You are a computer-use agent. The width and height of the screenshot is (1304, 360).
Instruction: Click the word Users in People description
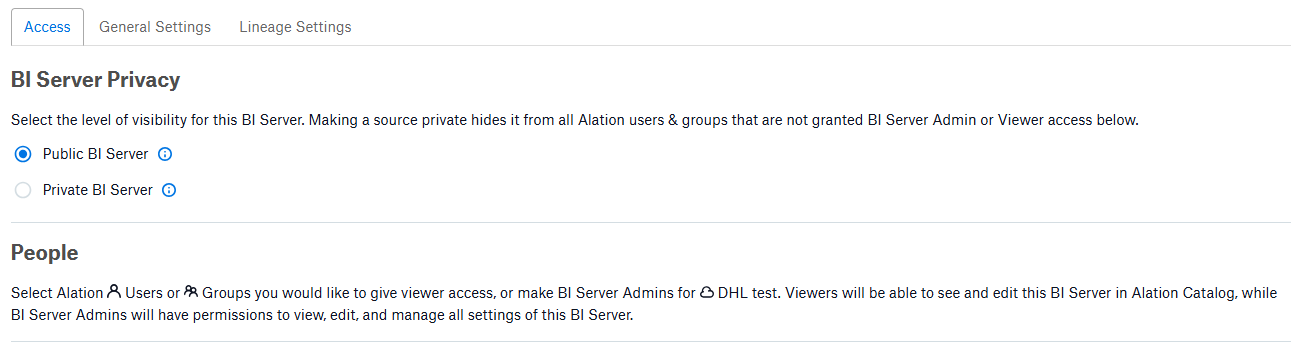tap(144, 293)
